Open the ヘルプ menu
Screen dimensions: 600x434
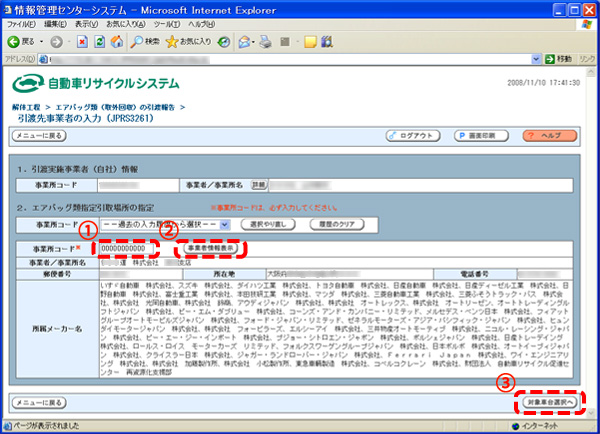click(201, 24)
